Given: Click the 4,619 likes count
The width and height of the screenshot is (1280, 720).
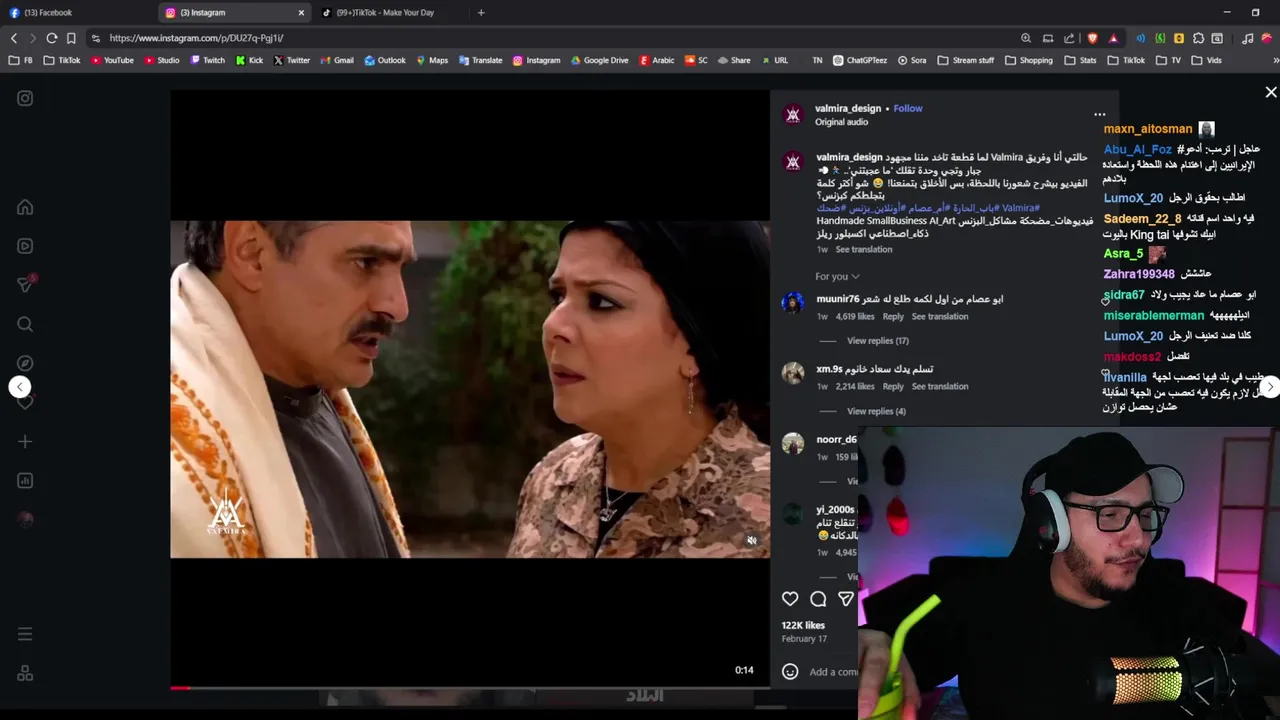Looking at the screenshot, I should (x=855, y=316).
